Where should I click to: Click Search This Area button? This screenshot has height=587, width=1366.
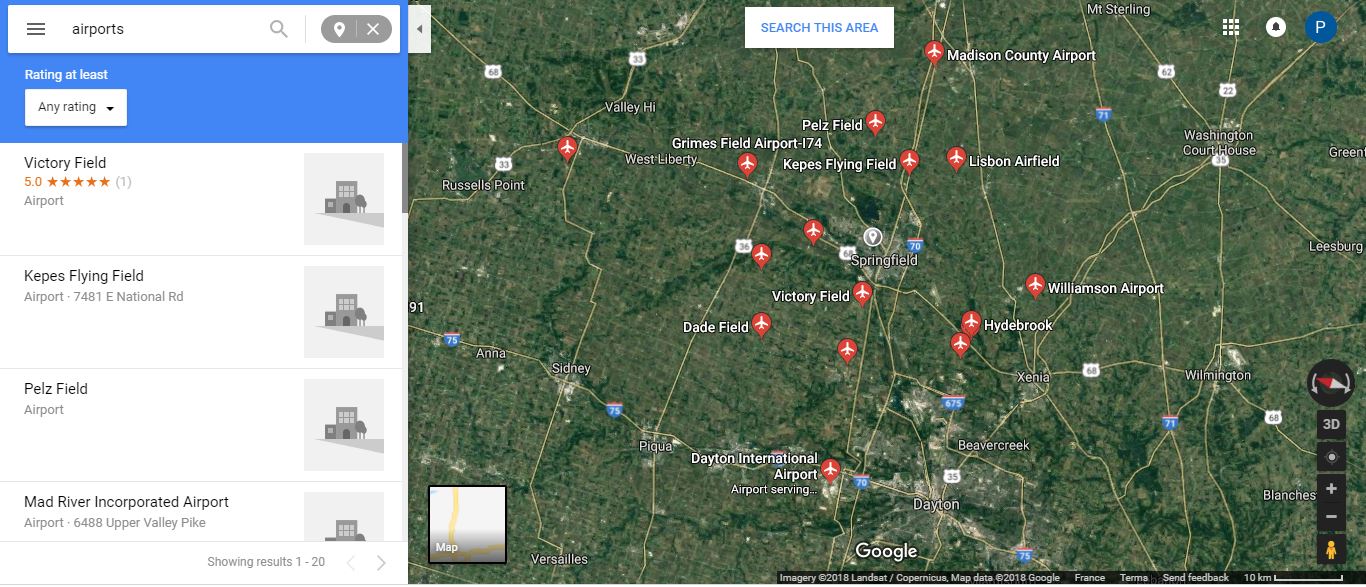click(819, 28)
